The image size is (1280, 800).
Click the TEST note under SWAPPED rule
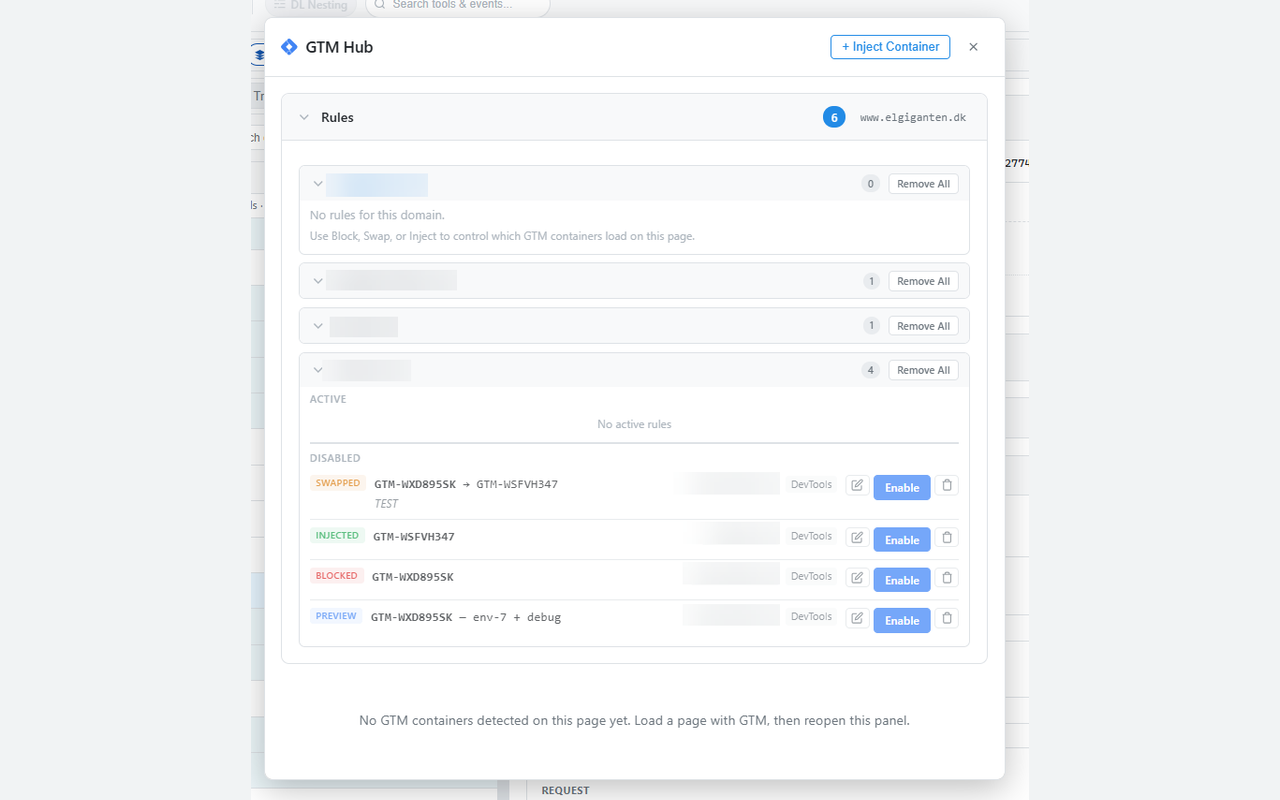tap(386, 504)
